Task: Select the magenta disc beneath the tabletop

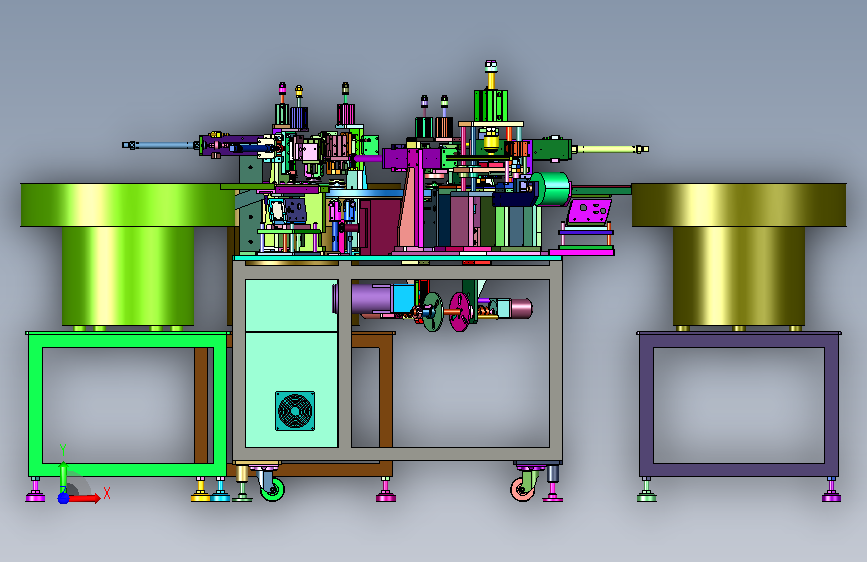Action: coord(459,312)
